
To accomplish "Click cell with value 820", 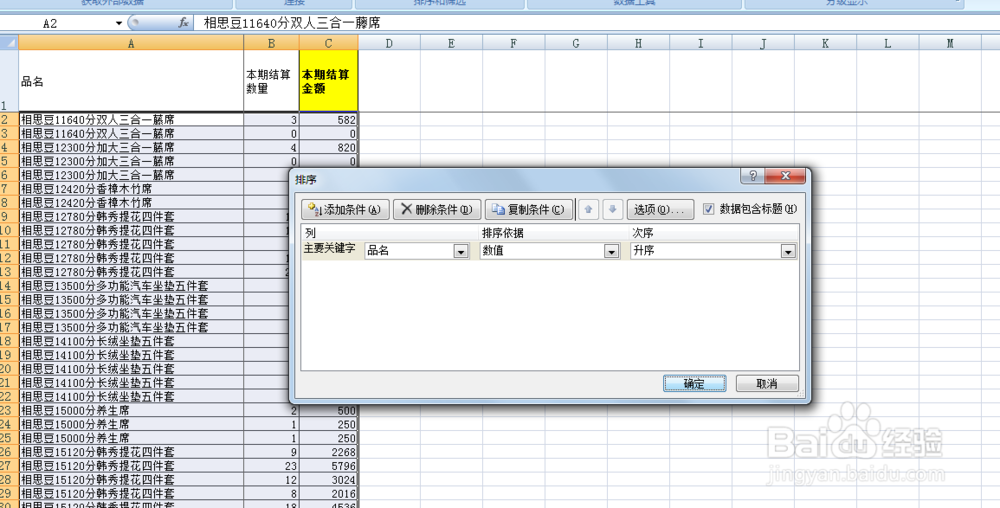I will click(328, 147).
